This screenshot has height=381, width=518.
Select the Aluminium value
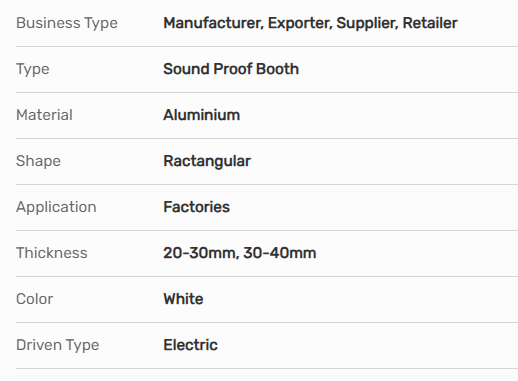(202, 115)
